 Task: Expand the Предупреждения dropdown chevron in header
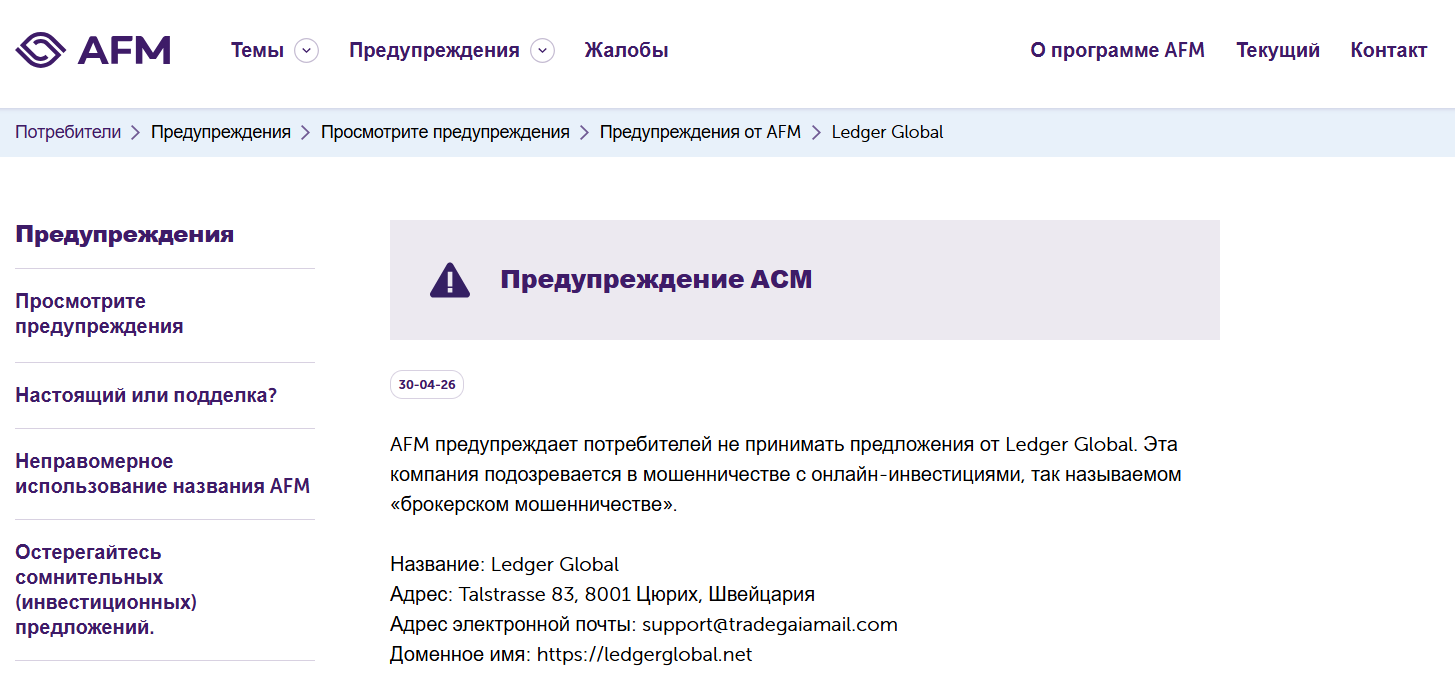(x=542, y=50)
